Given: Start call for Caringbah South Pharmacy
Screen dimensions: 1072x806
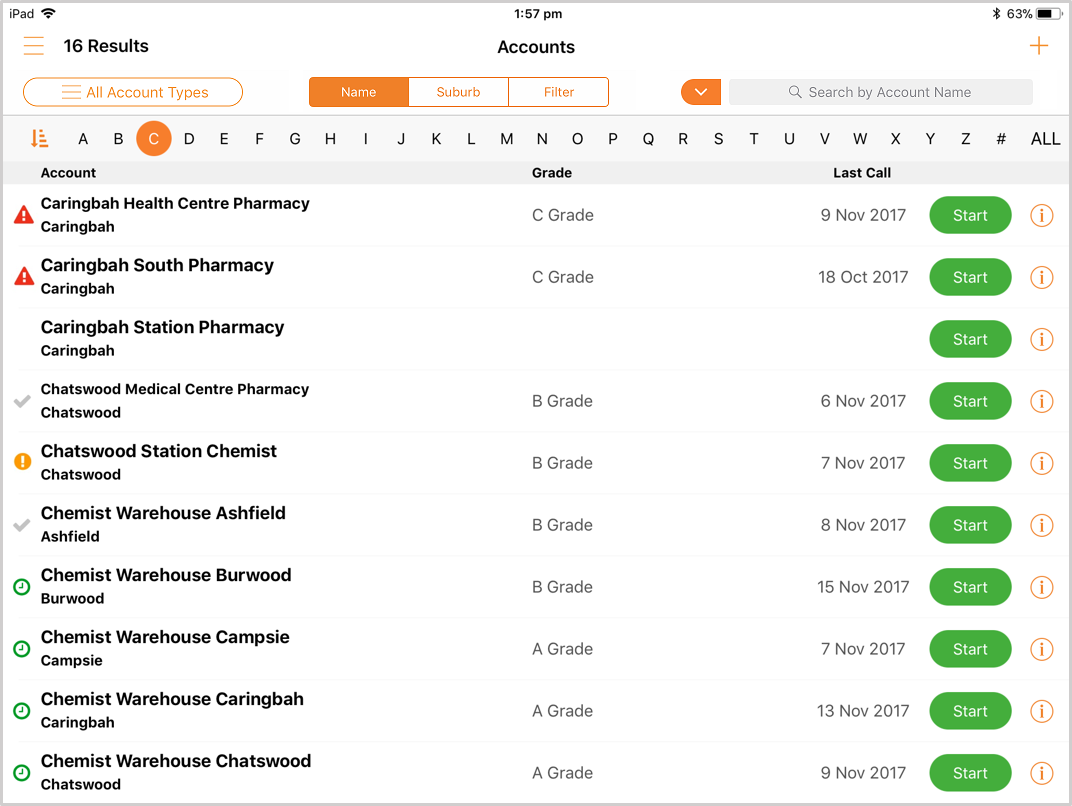Looking at the screenshot, I should (x=970, y=278).
